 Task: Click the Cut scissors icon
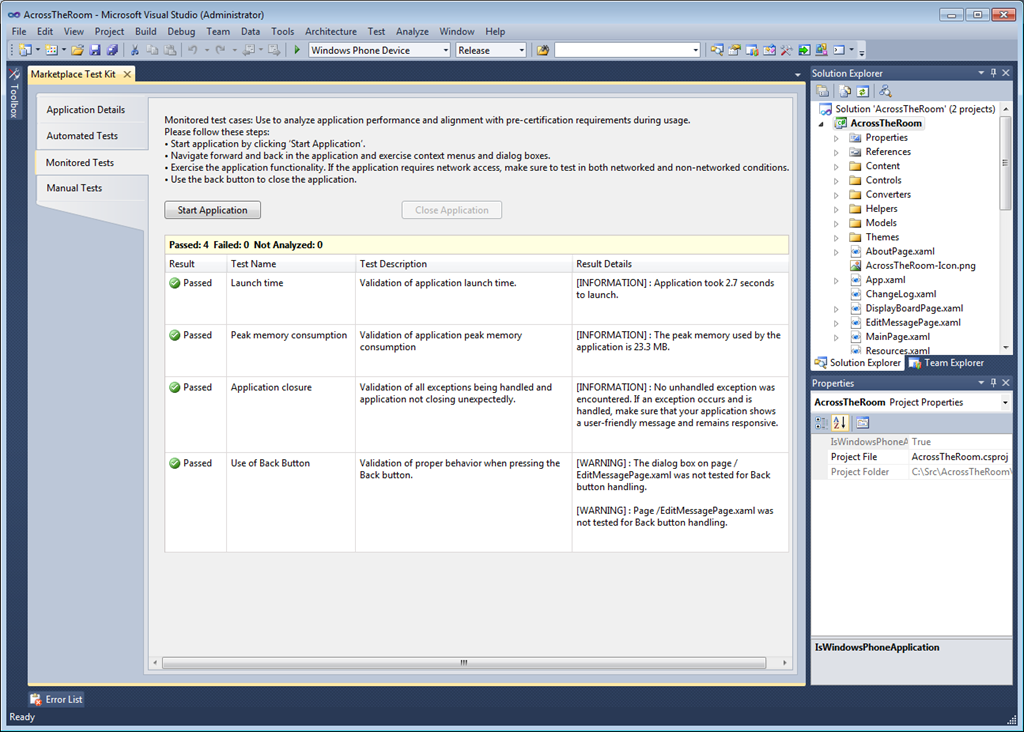click(135, 50)
